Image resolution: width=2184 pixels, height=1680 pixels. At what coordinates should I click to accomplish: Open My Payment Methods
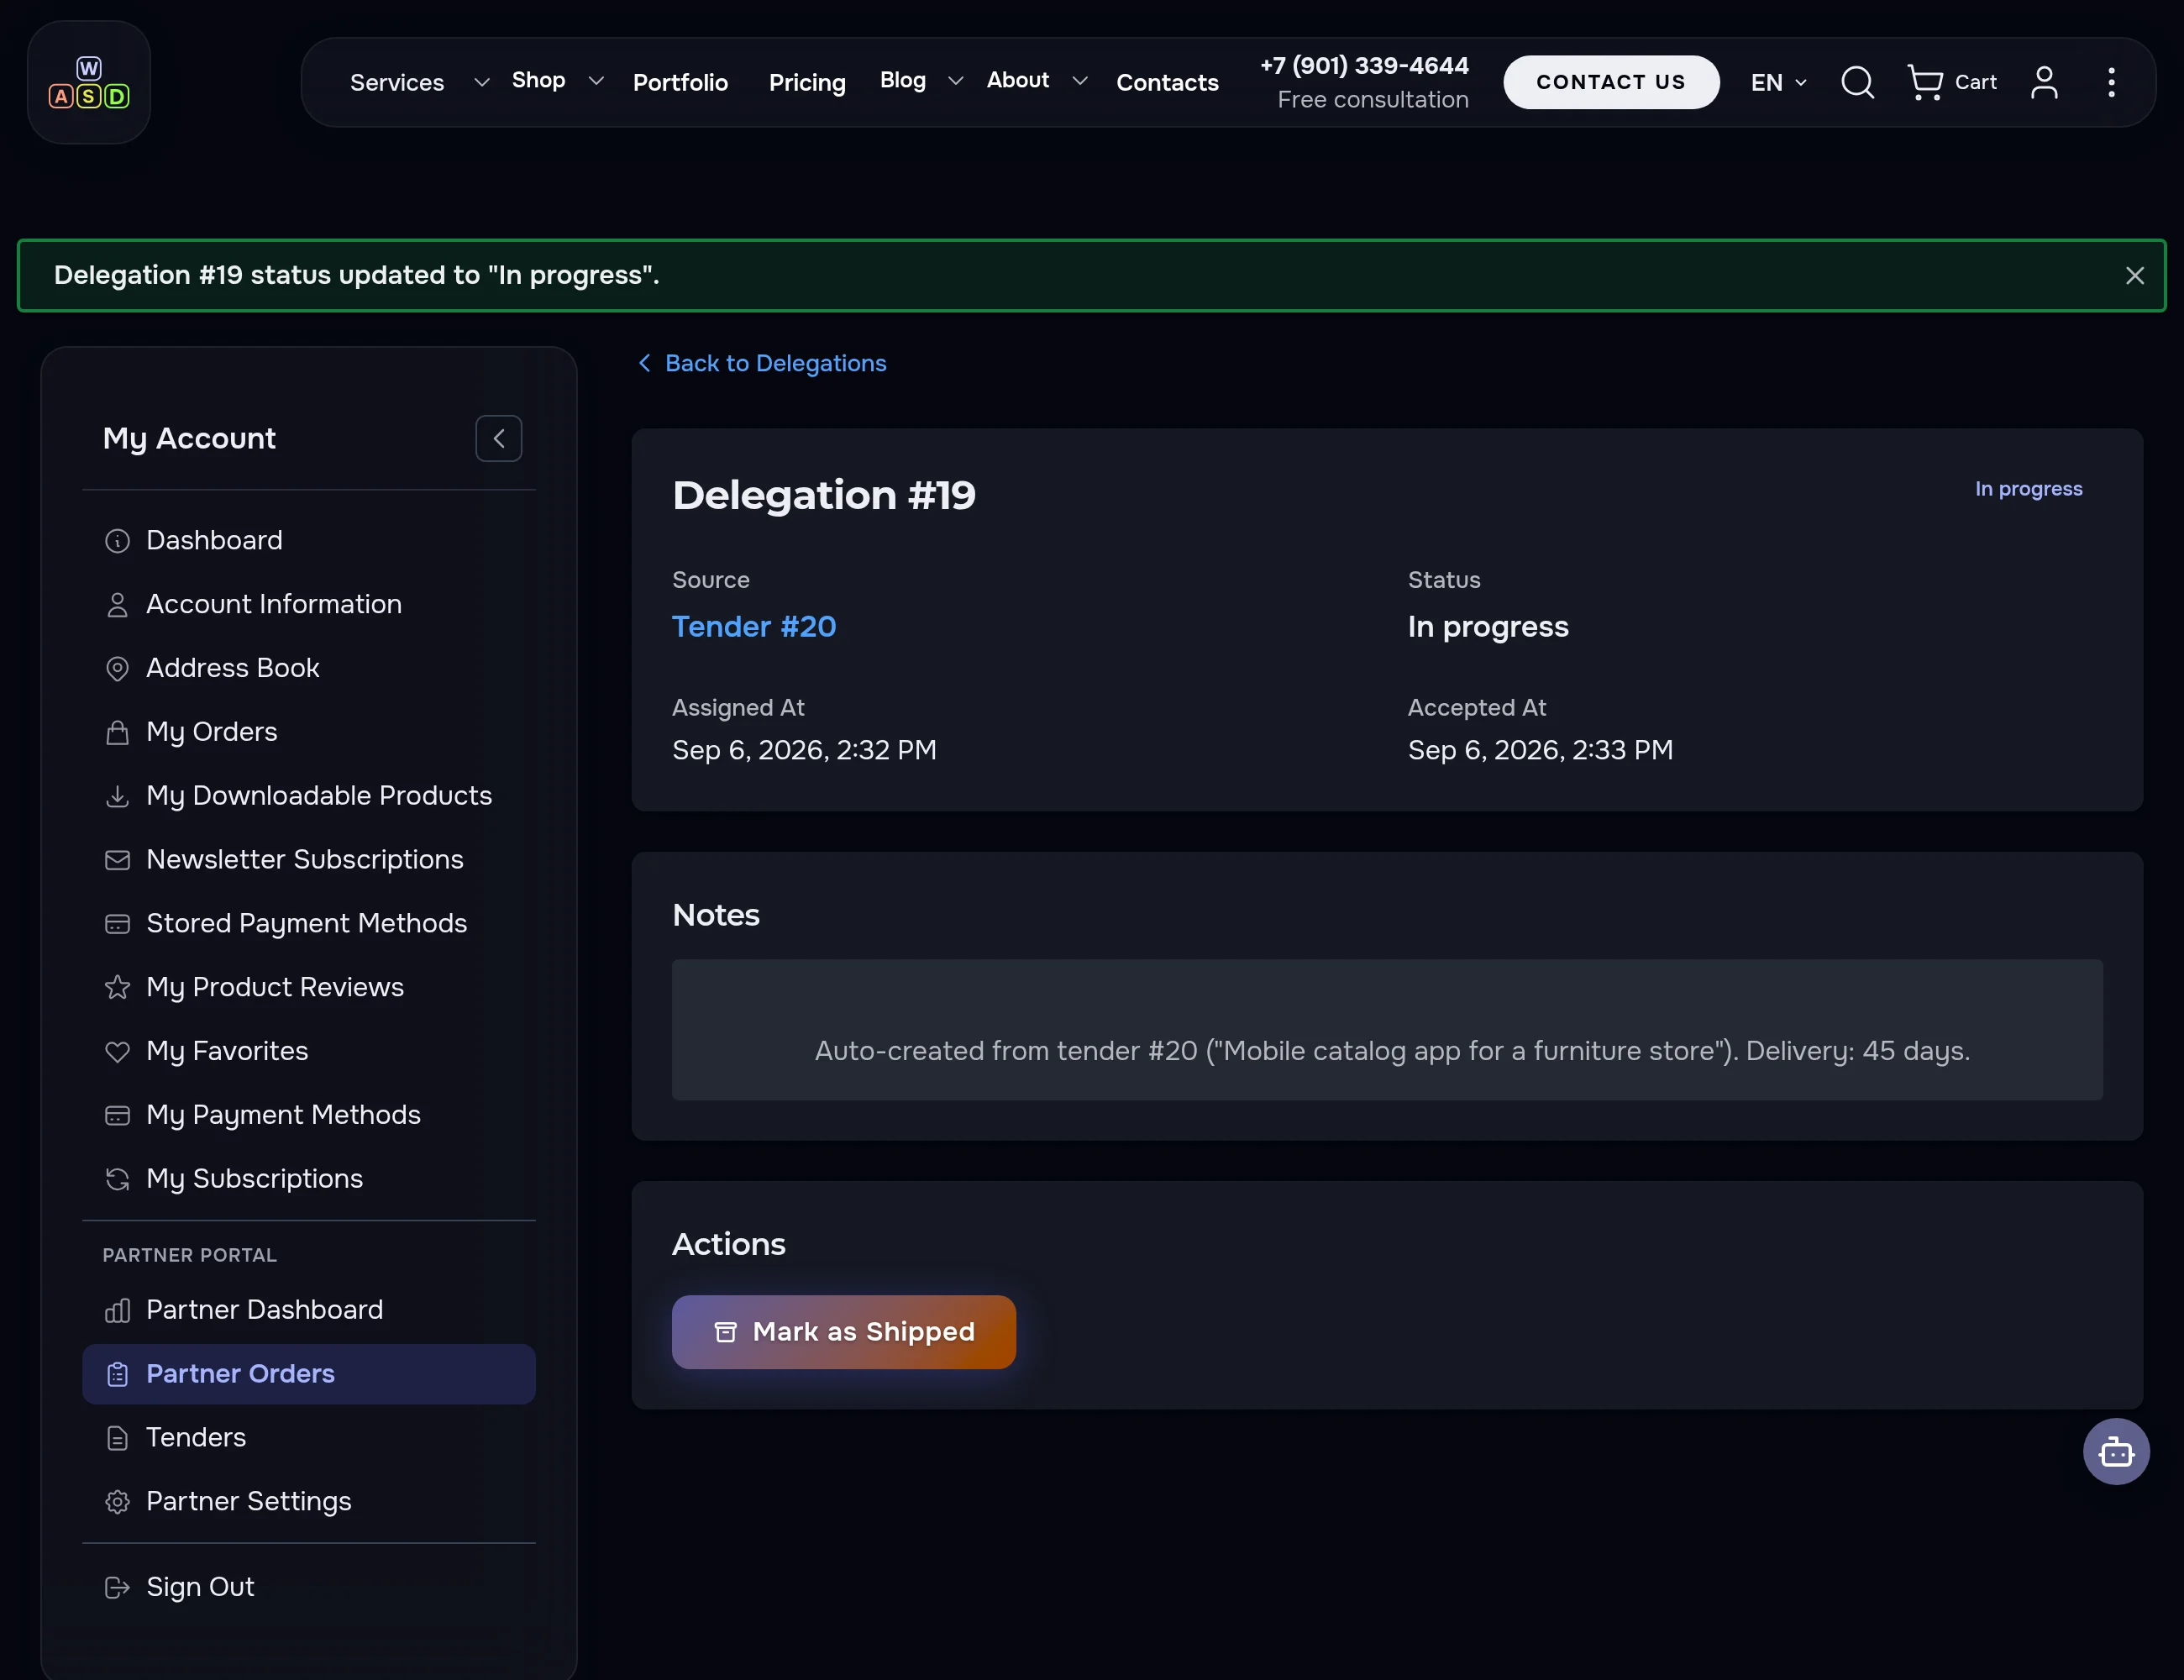[x=309, y=1115]
